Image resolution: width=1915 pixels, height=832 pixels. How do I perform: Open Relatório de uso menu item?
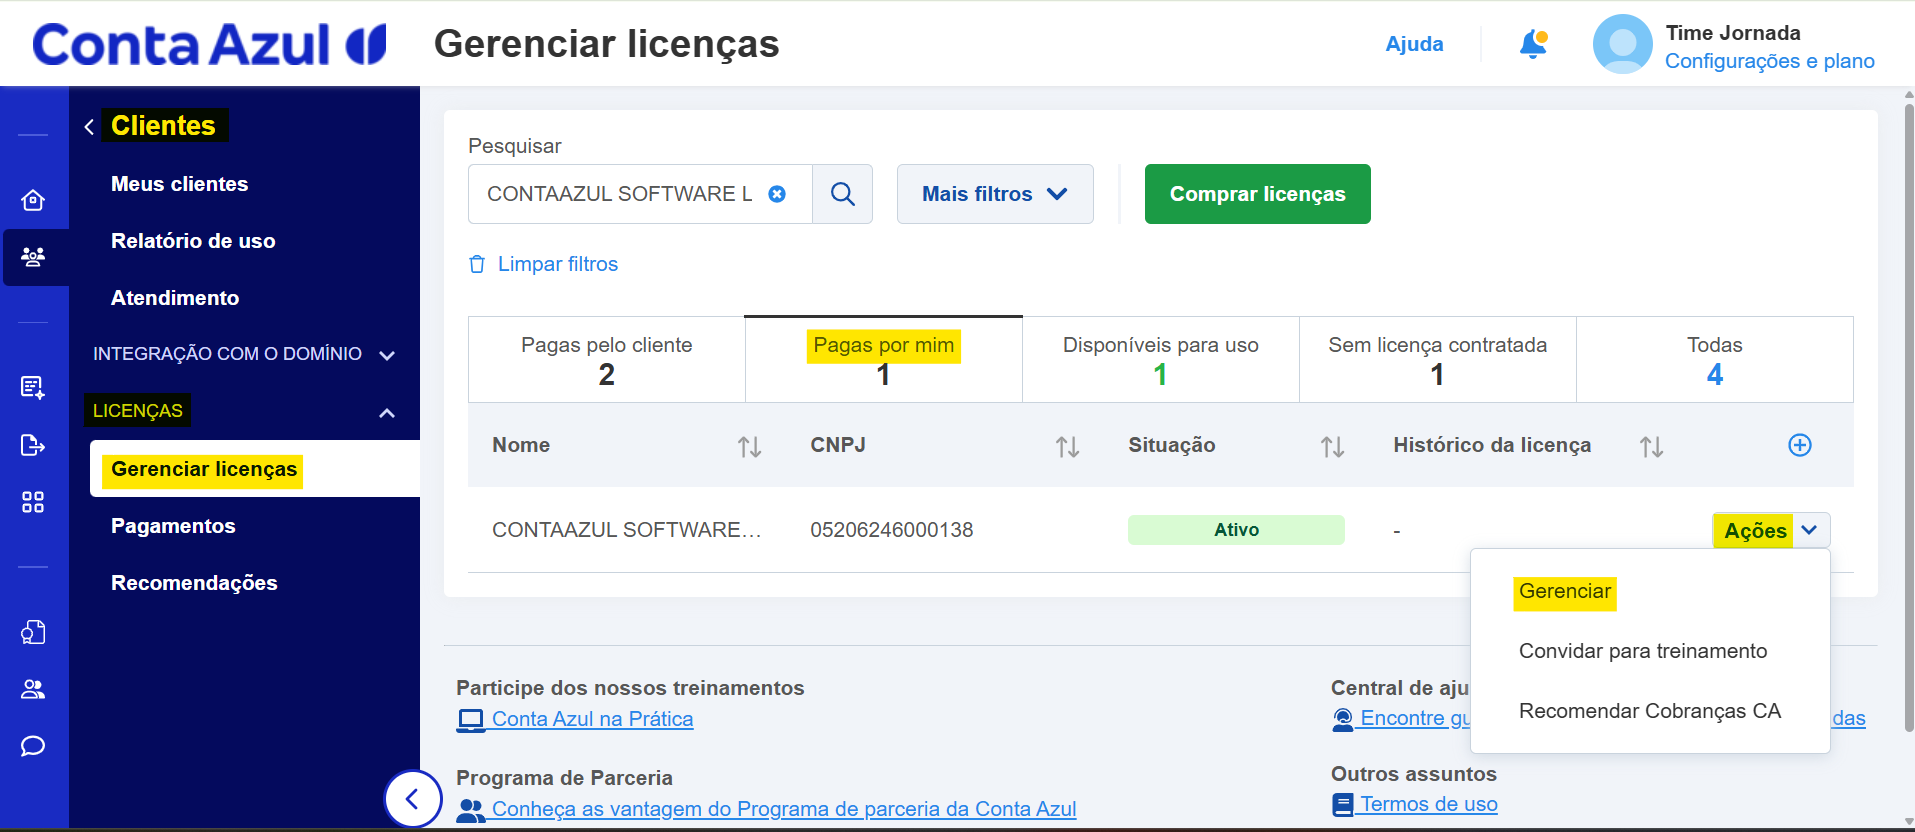coord(193,241)
